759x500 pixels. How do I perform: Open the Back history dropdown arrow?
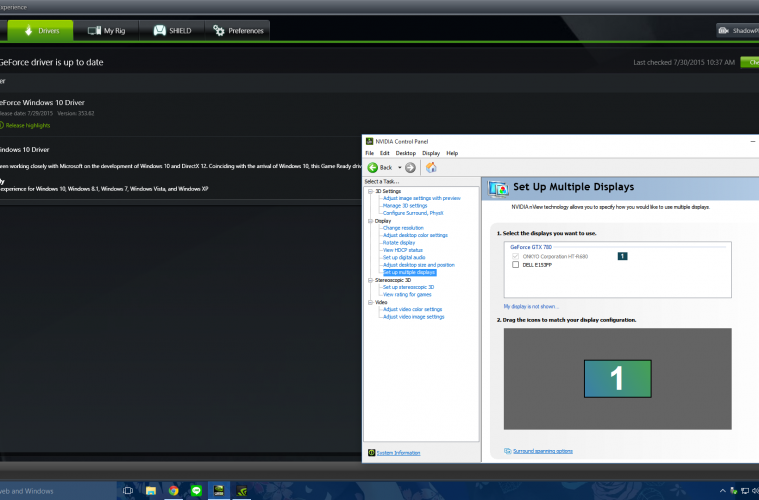pyautogui.click(x=399, y=167)
